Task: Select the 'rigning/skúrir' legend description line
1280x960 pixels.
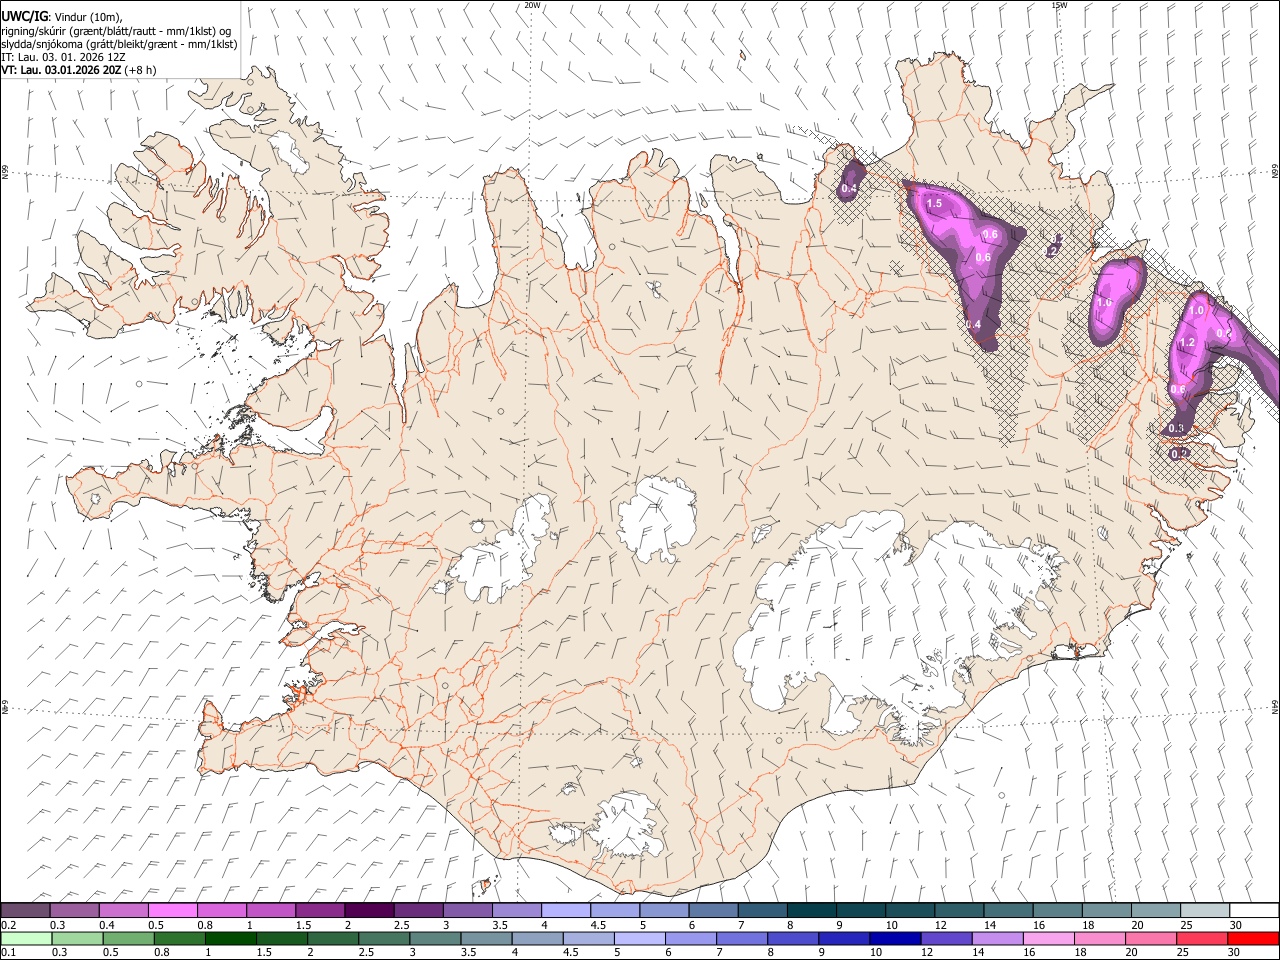Action: 116,30
